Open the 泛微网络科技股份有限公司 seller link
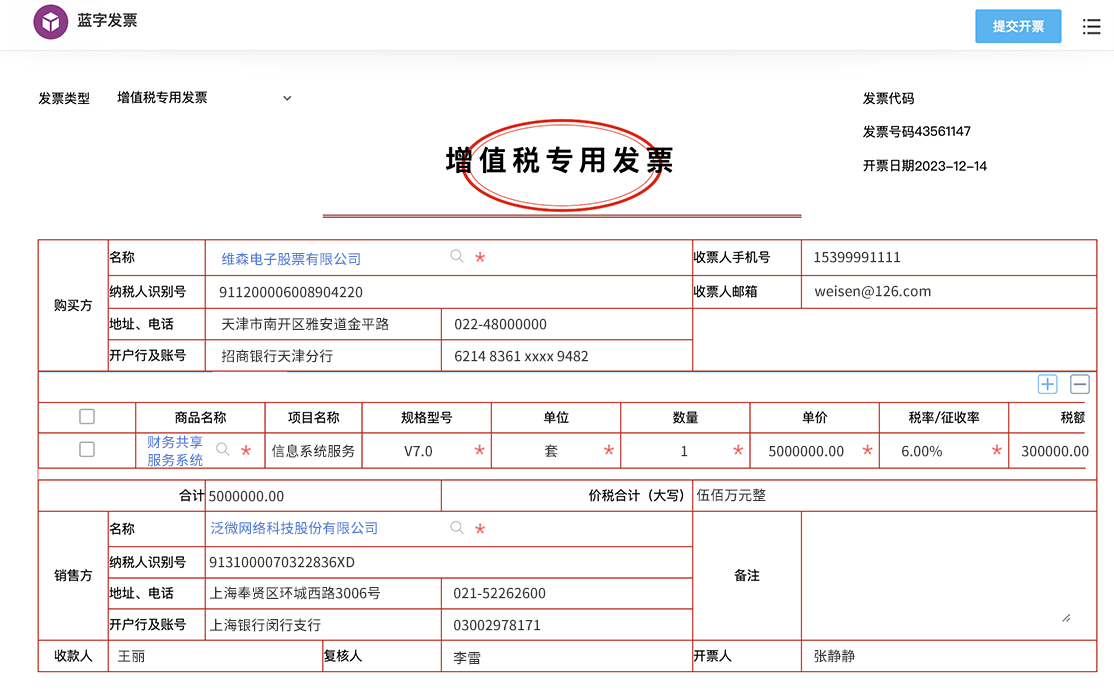 coord(294,528)
